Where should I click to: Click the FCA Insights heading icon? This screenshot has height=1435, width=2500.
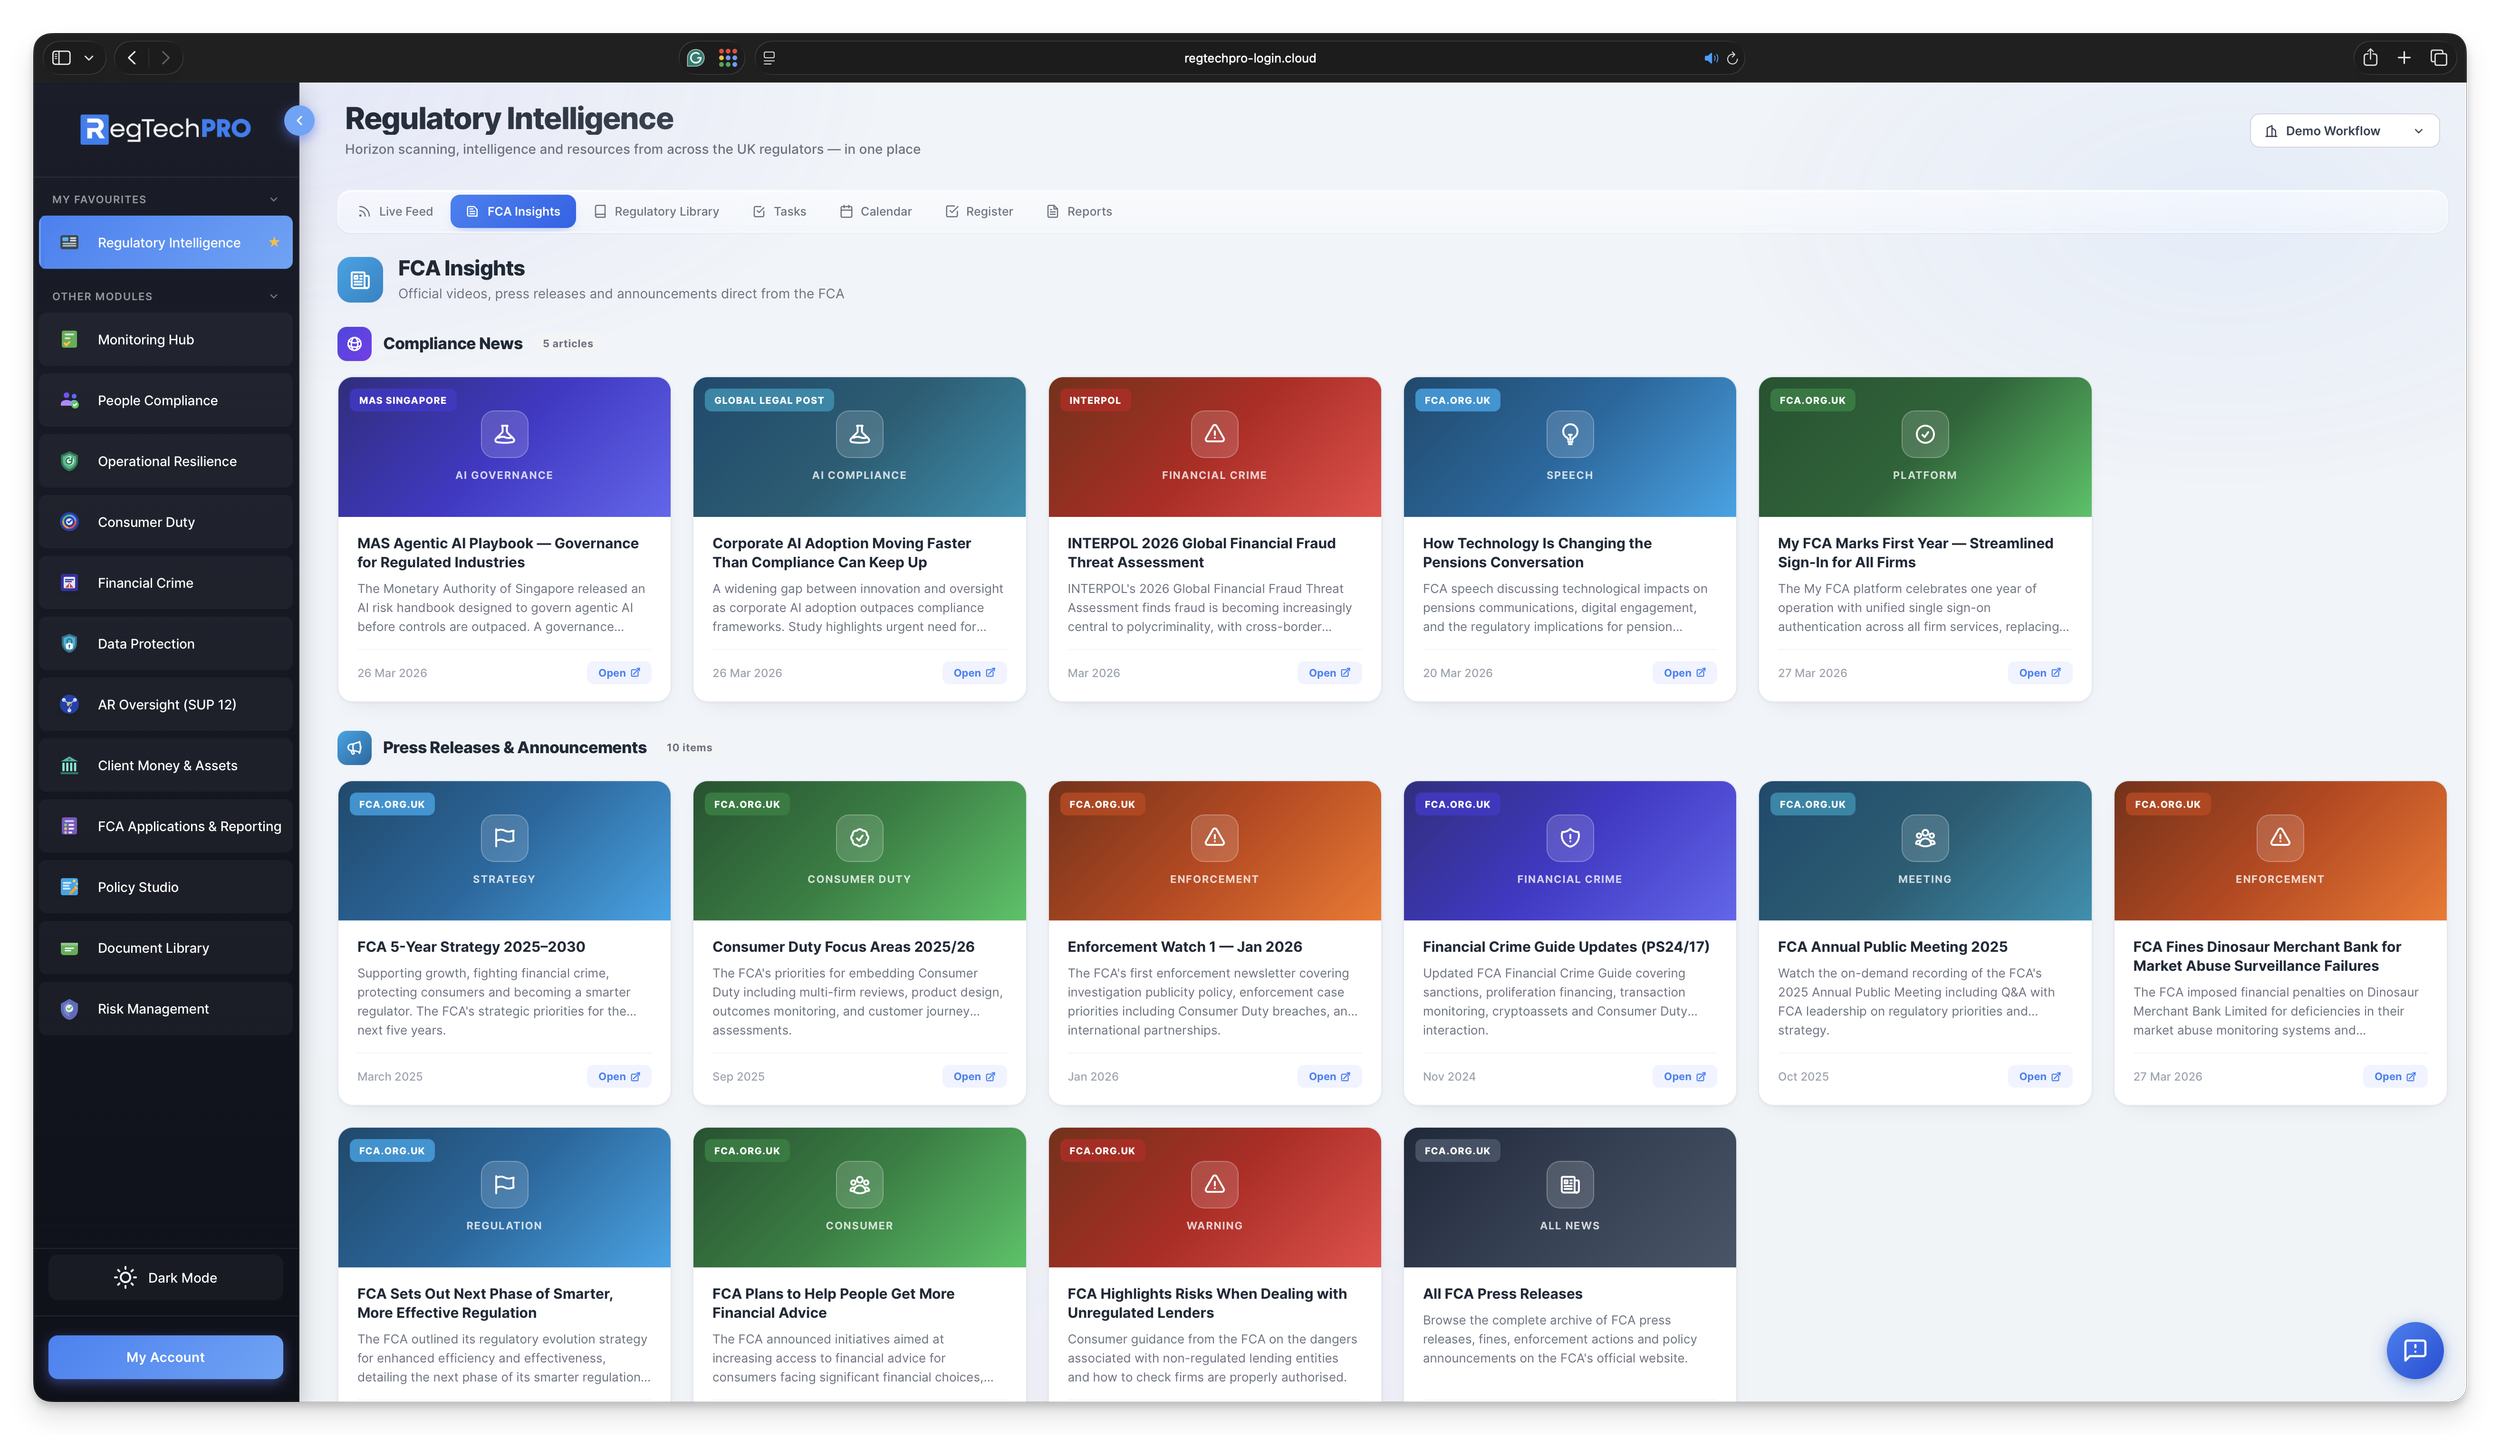tap(360, 280)
